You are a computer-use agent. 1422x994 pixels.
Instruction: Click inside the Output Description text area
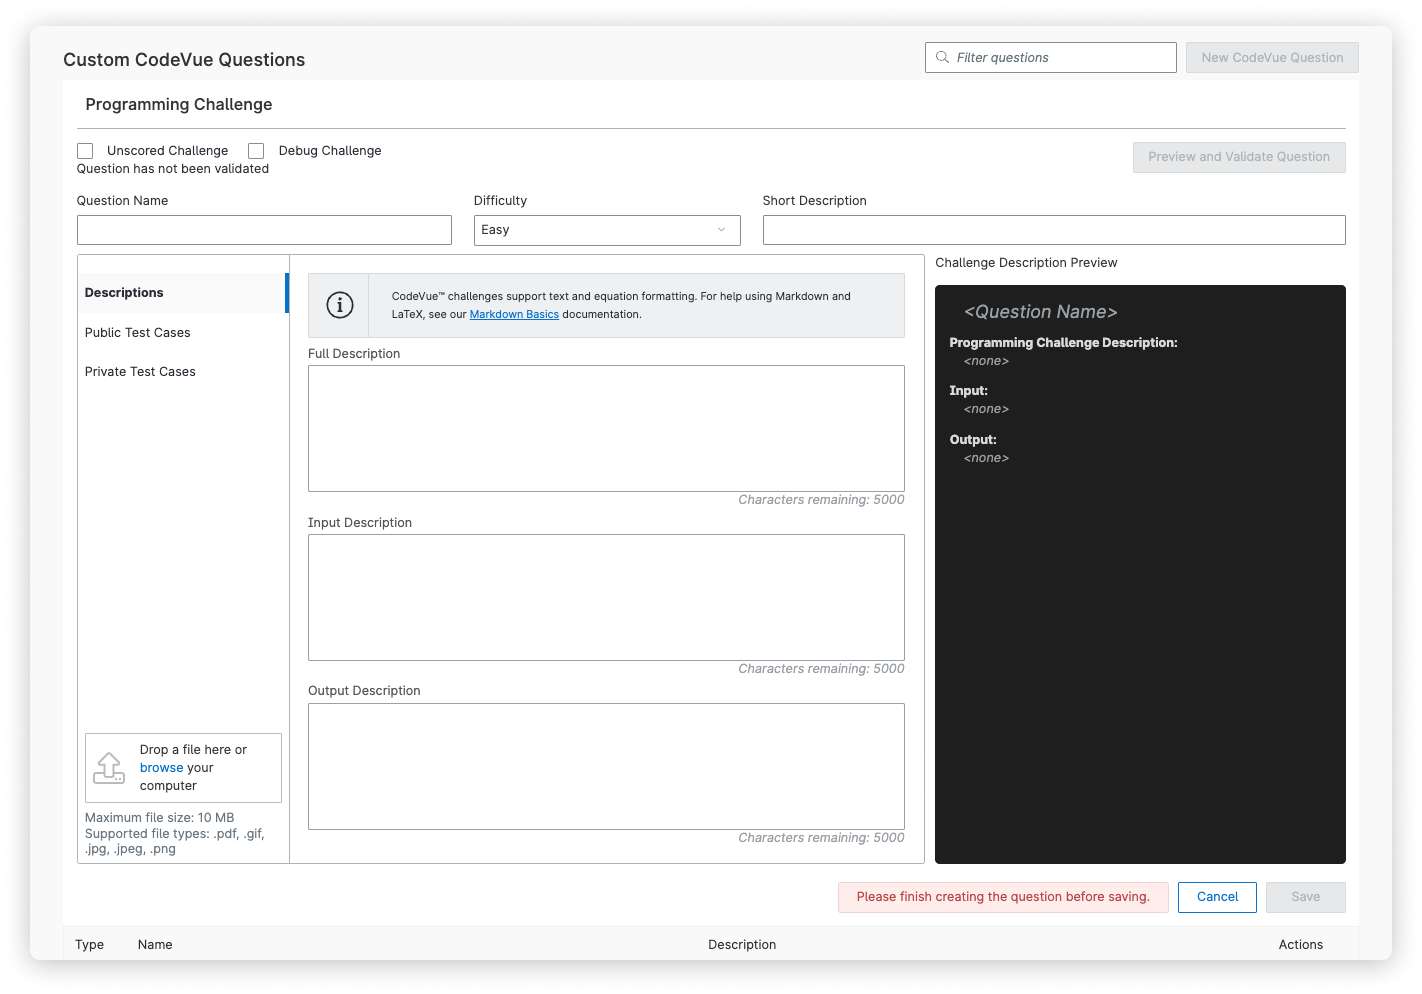(606, 766)
